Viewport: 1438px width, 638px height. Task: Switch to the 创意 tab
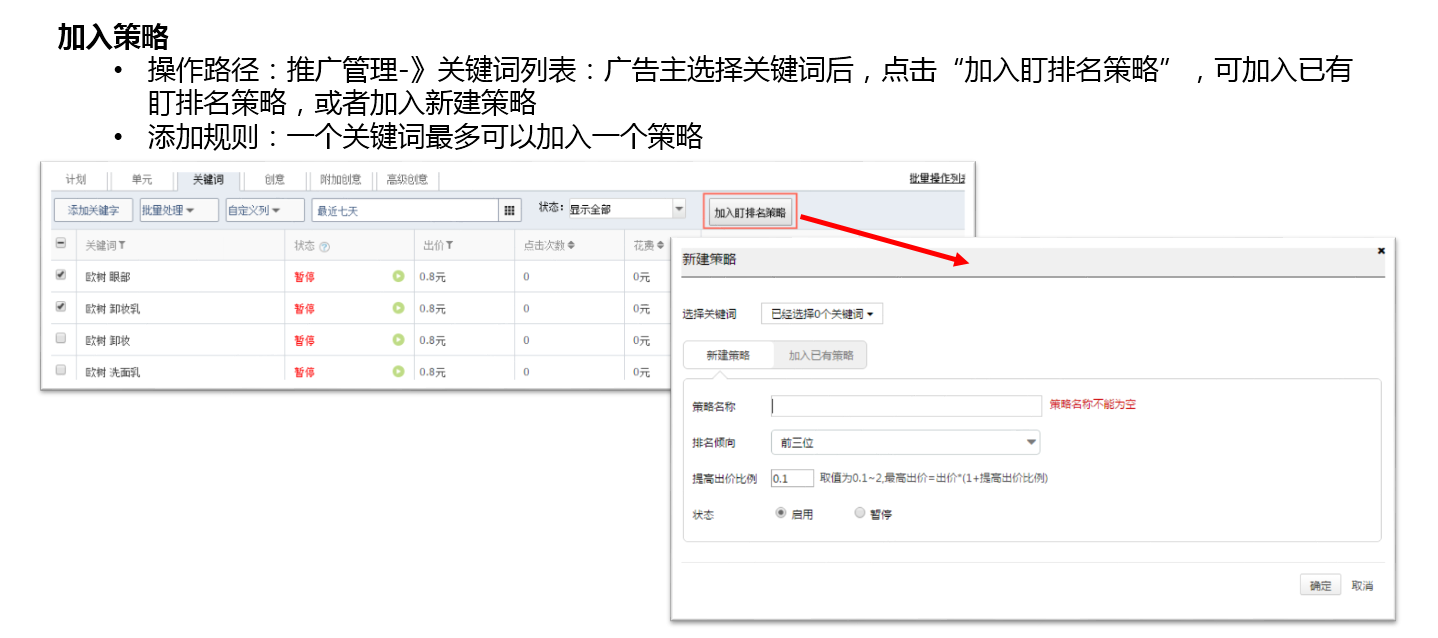click(275, 180)
